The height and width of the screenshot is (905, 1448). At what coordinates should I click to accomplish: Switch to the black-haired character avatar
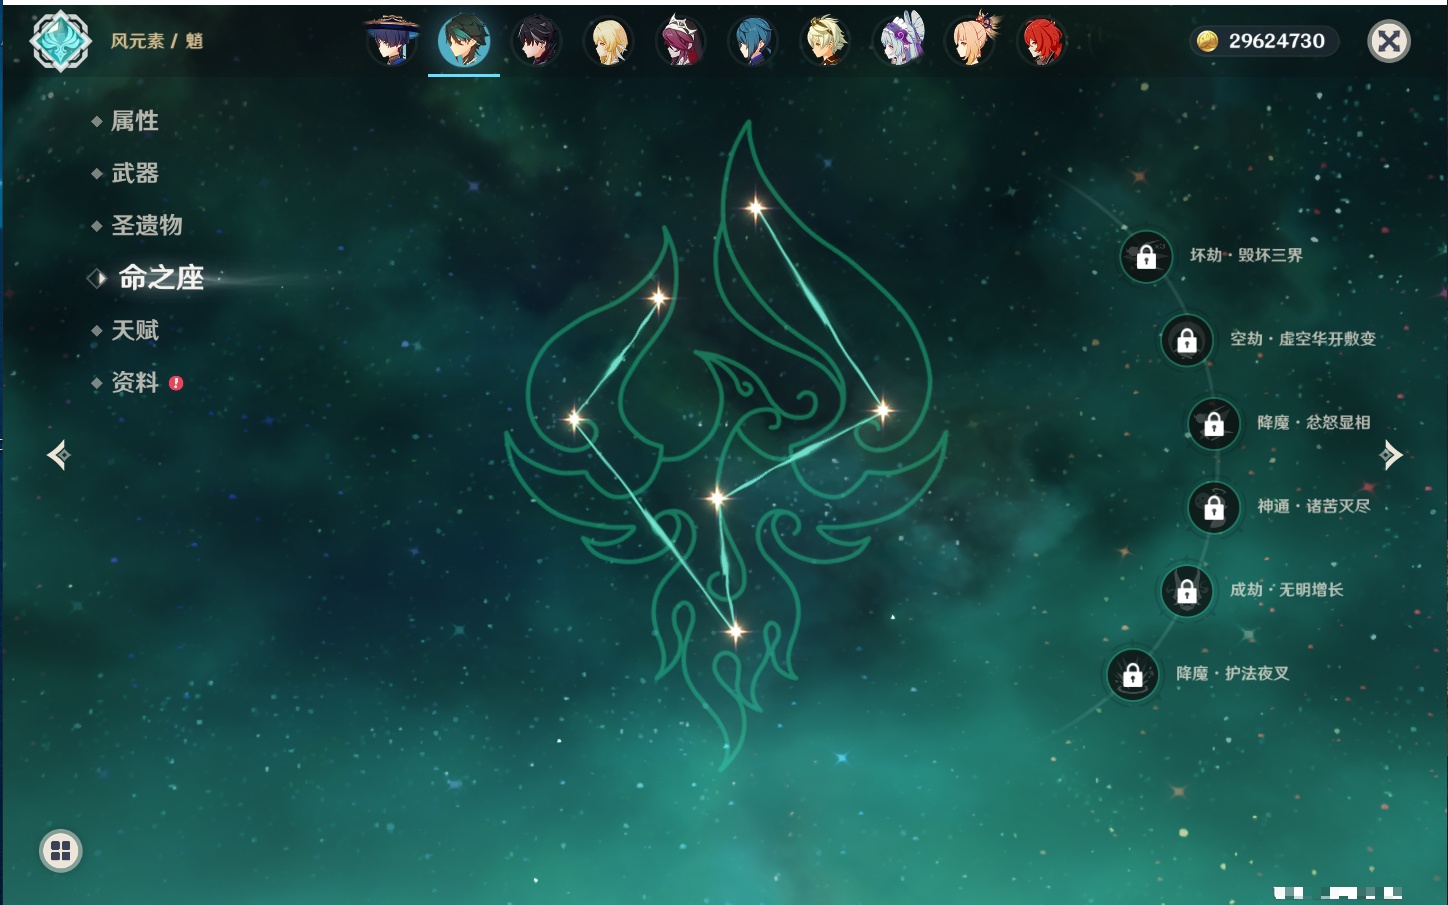pos(537,41)
